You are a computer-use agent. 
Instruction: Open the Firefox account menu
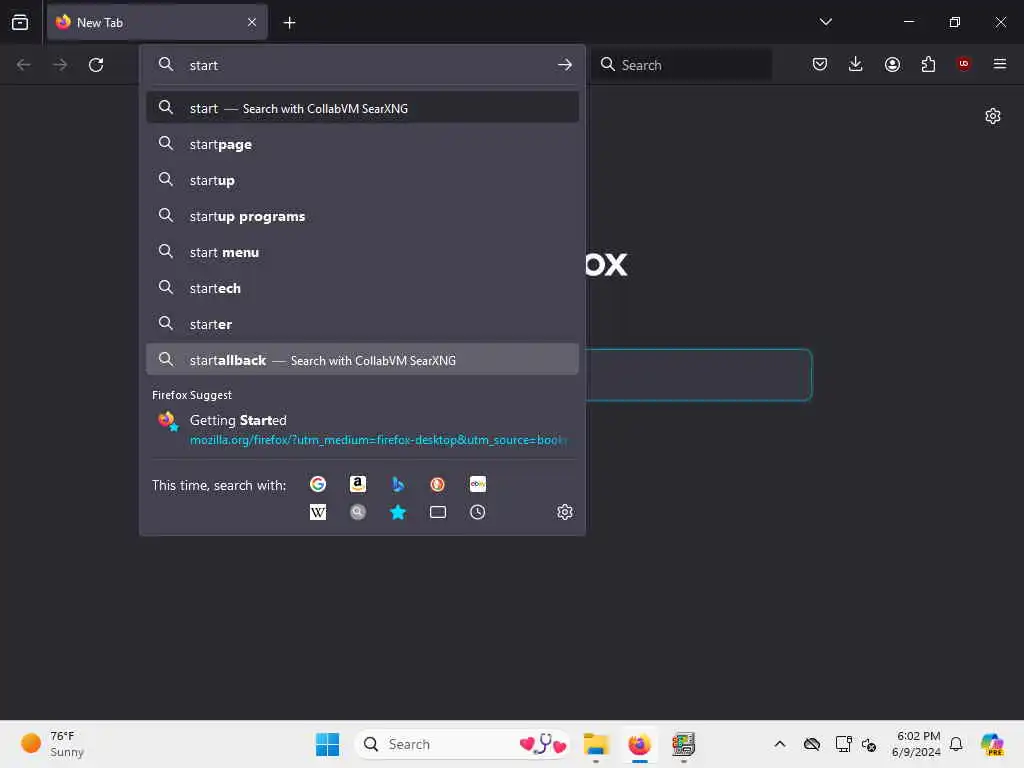click(x=892, y=64)
